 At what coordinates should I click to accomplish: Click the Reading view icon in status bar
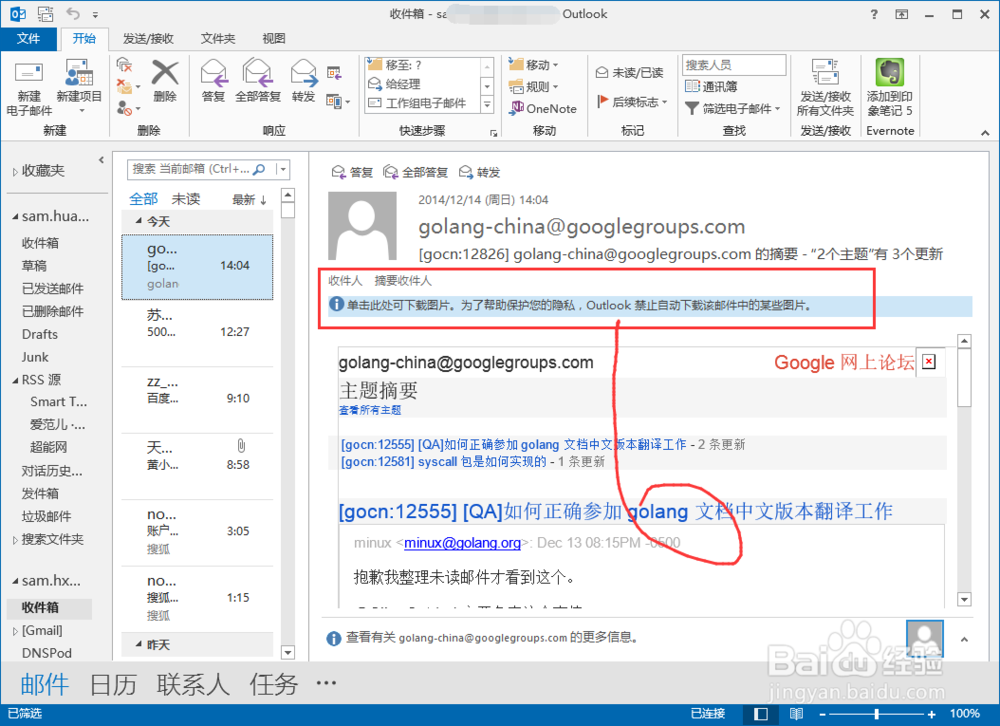[x=797, y=714]
